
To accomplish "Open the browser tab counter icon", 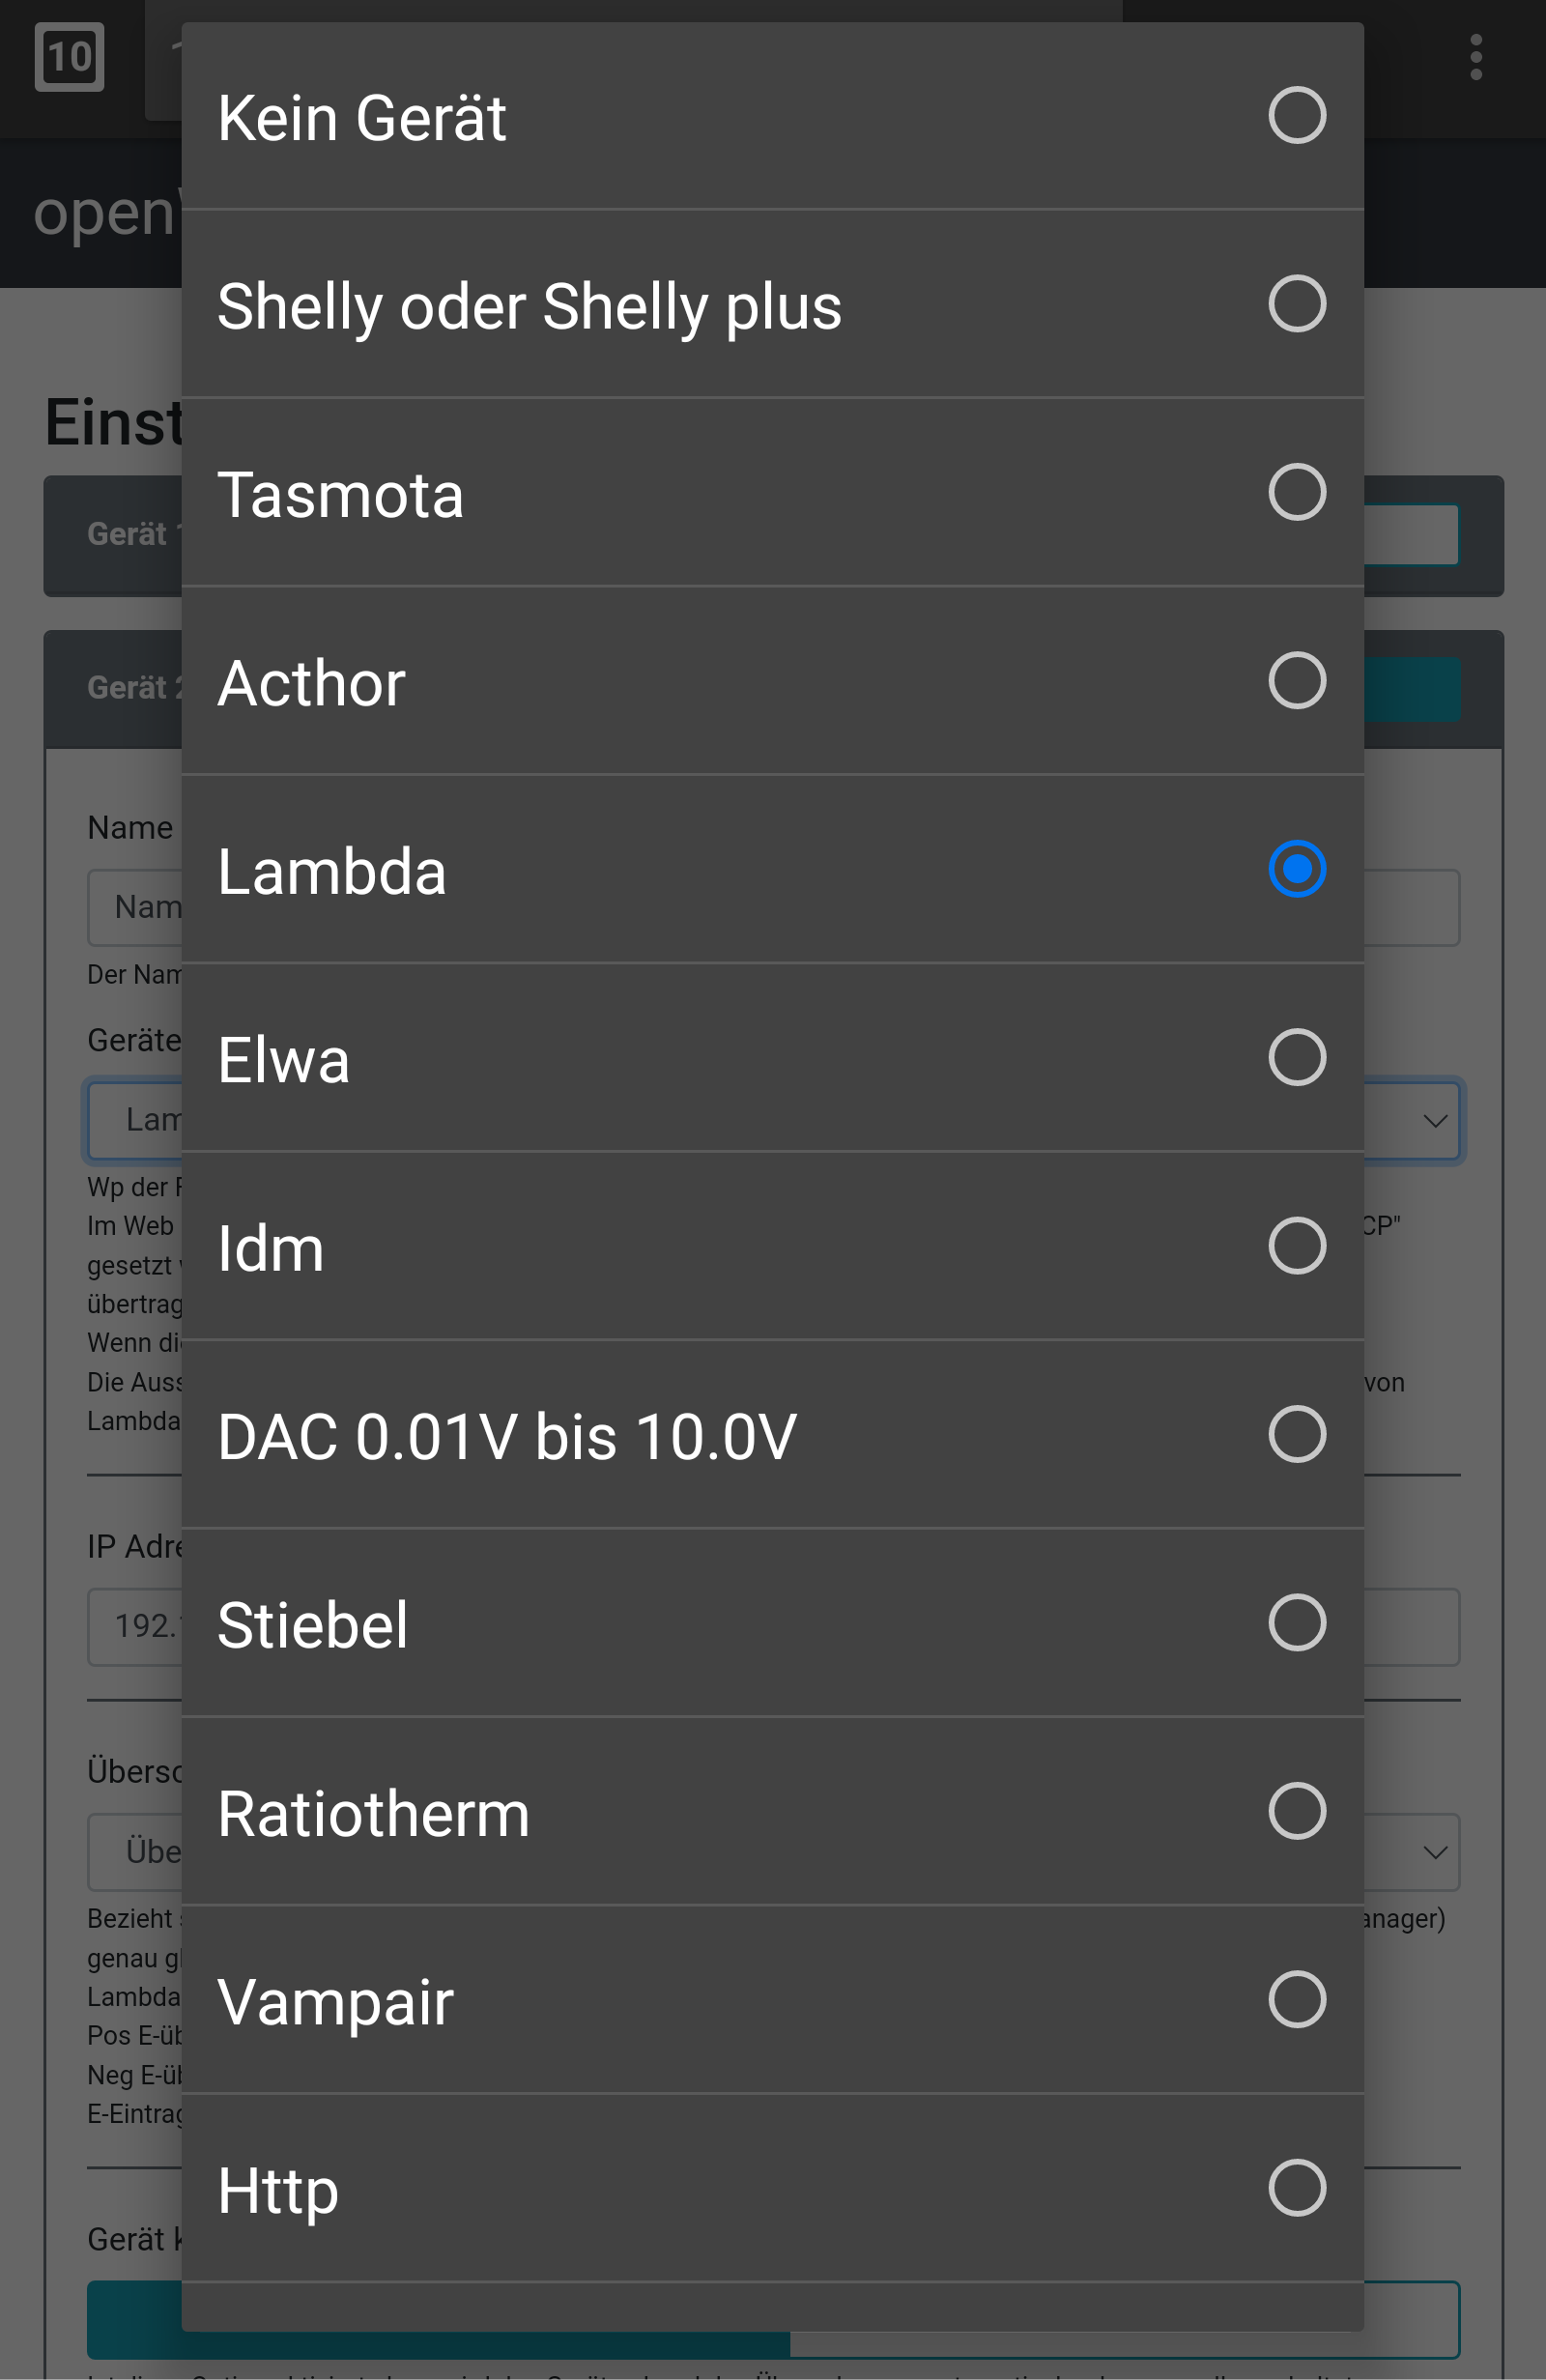I will (69, 57).
